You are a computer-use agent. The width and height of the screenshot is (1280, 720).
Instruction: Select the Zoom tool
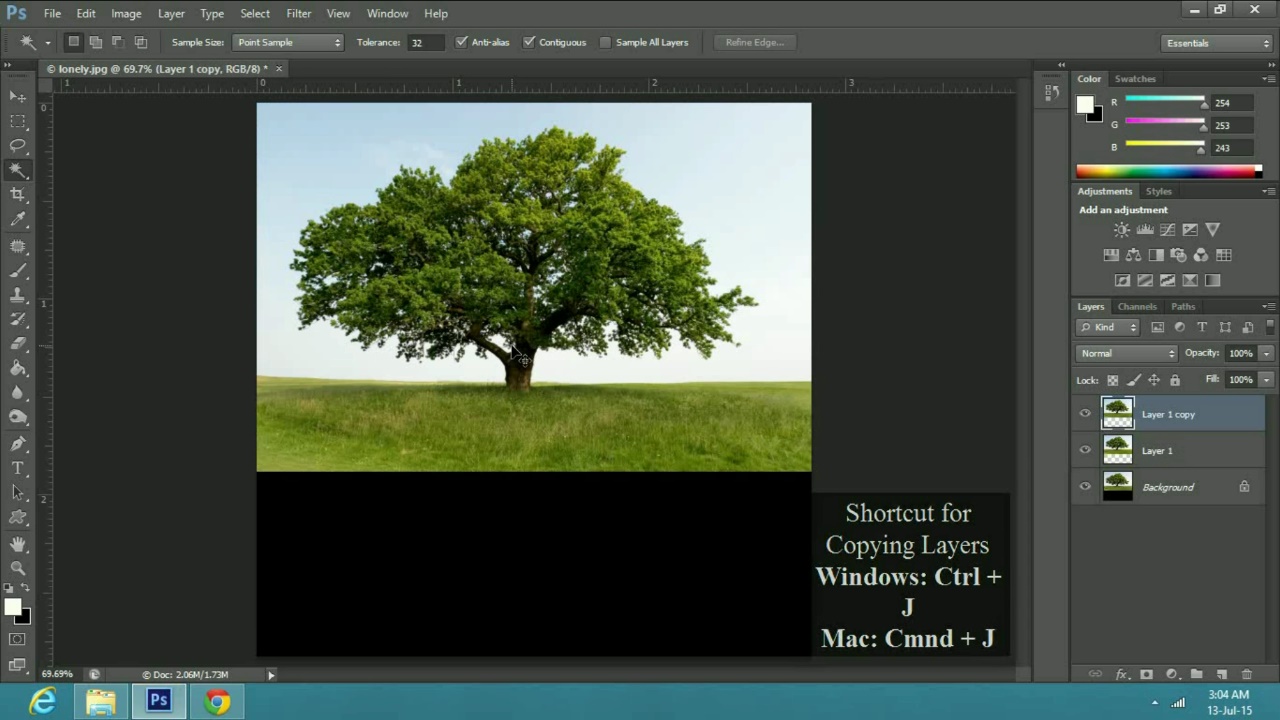[18, 568]
